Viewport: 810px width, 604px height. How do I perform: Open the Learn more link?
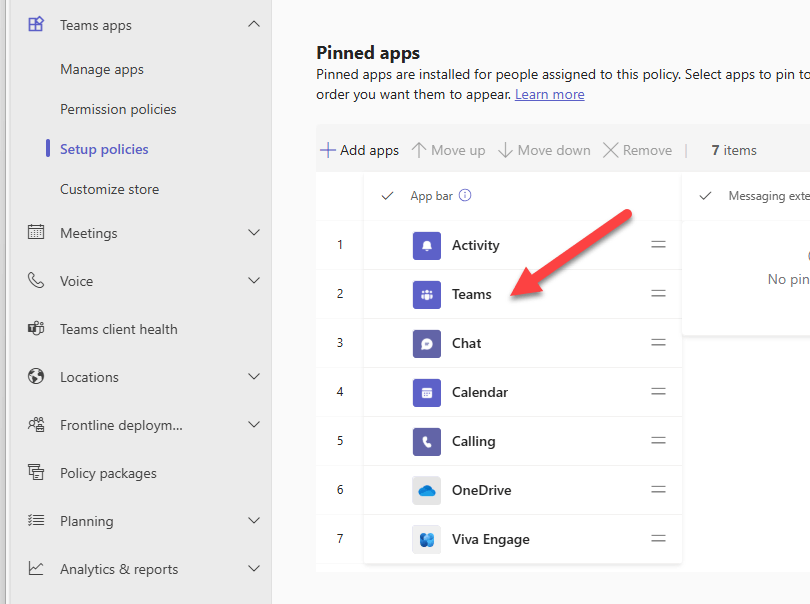[x=549, y=94]
